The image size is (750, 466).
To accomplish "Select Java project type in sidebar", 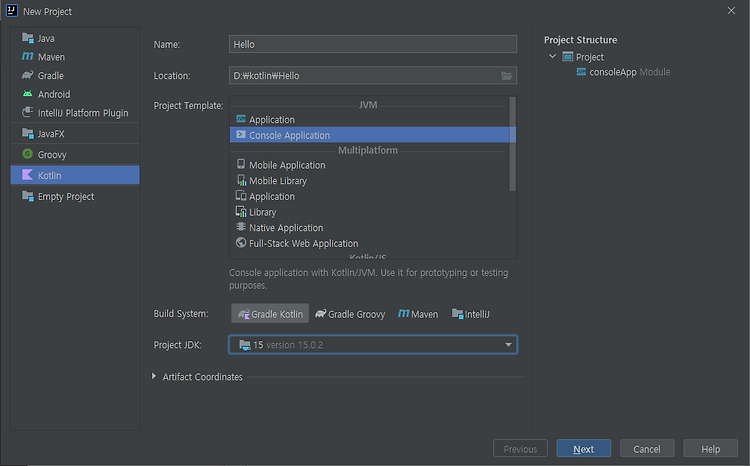I will 75,38.
